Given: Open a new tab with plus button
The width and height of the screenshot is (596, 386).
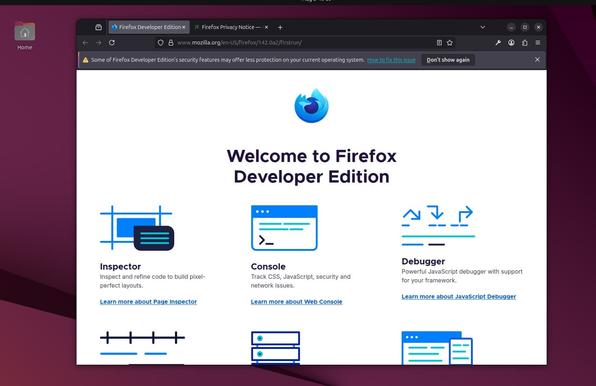Looking at the screenshot, I should 280,27.
